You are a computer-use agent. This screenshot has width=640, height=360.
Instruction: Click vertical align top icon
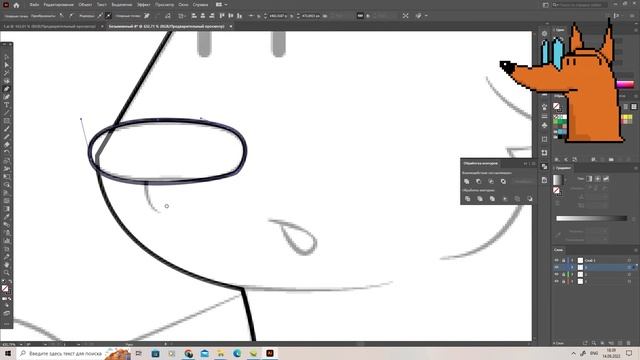tap(222, 16)
